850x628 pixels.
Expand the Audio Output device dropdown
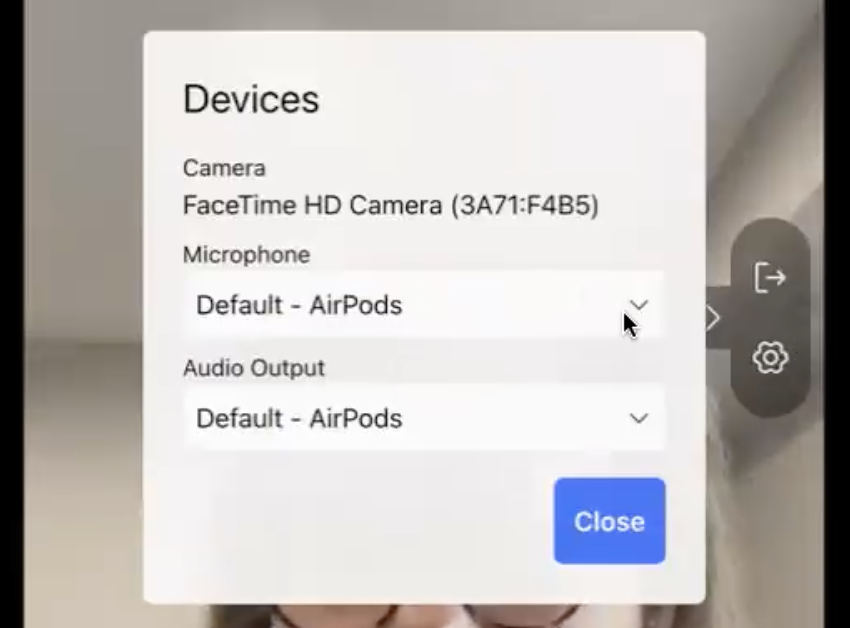[424, 418]
